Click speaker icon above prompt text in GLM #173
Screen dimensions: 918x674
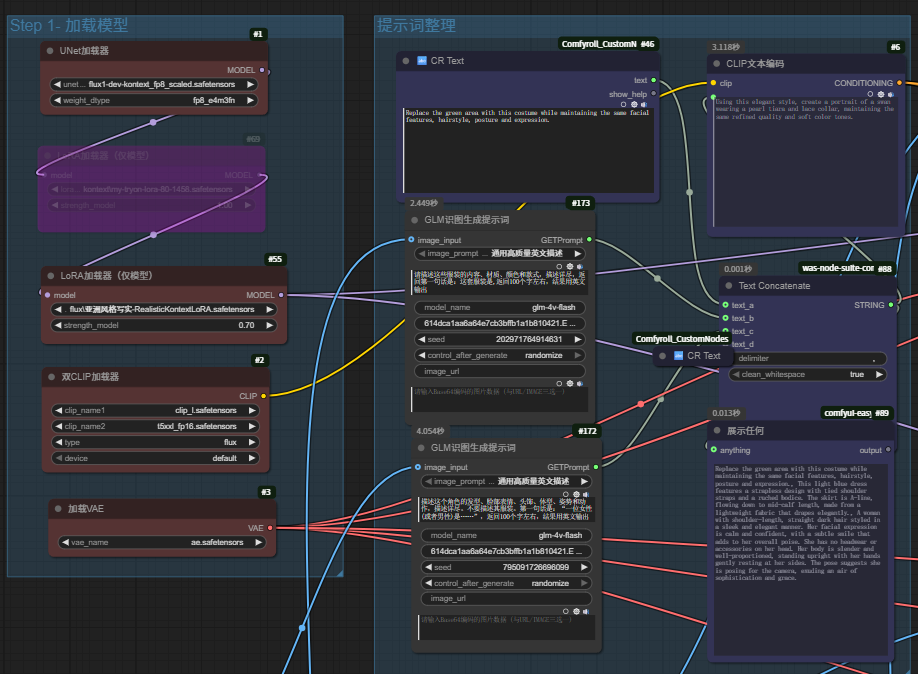pyautogui.click(x=580, y=266)
